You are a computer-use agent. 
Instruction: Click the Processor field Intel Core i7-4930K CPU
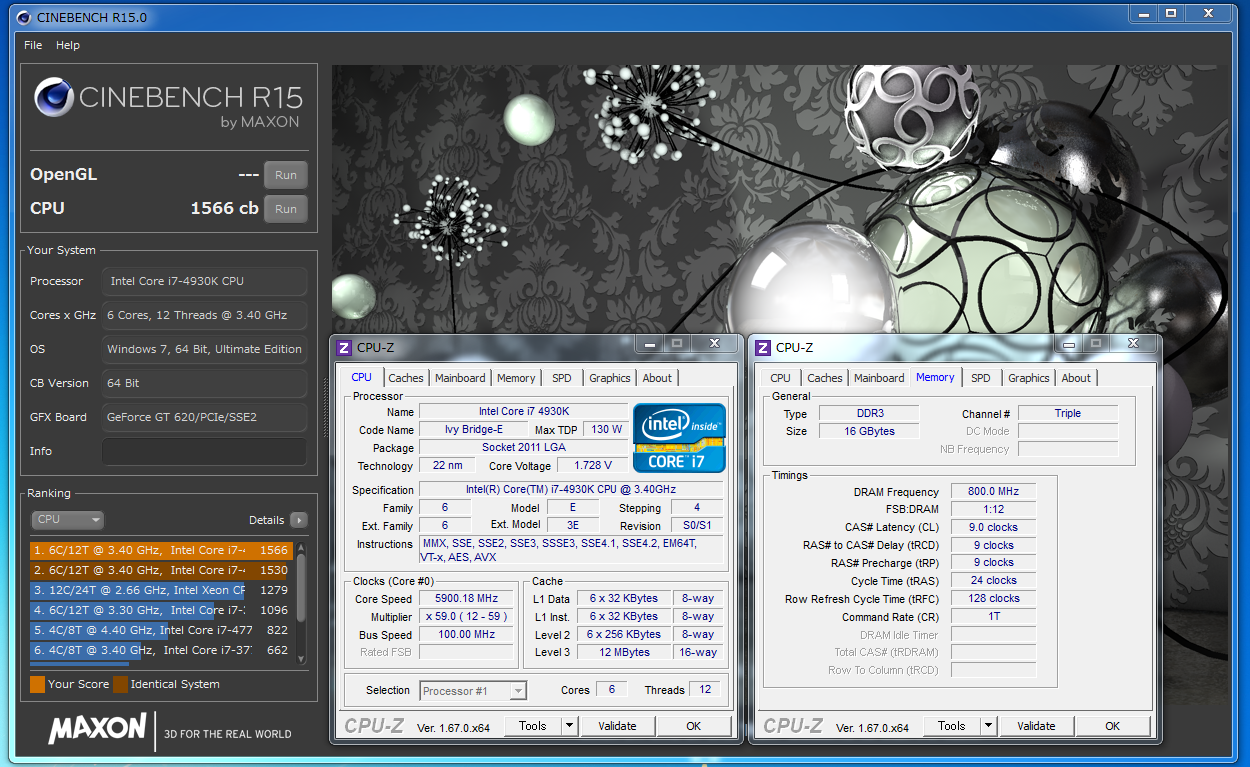(204, 281)
